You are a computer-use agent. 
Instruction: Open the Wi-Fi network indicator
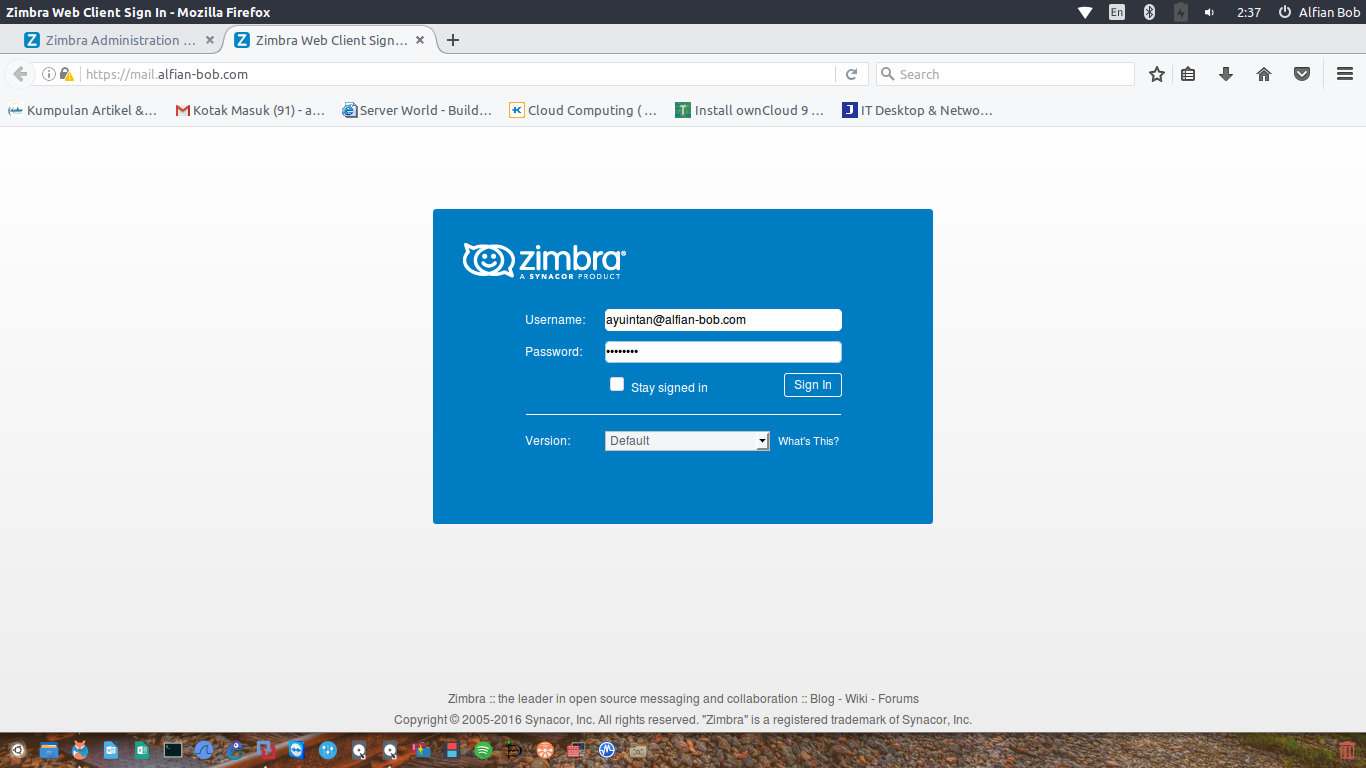tap(1085, 12)
